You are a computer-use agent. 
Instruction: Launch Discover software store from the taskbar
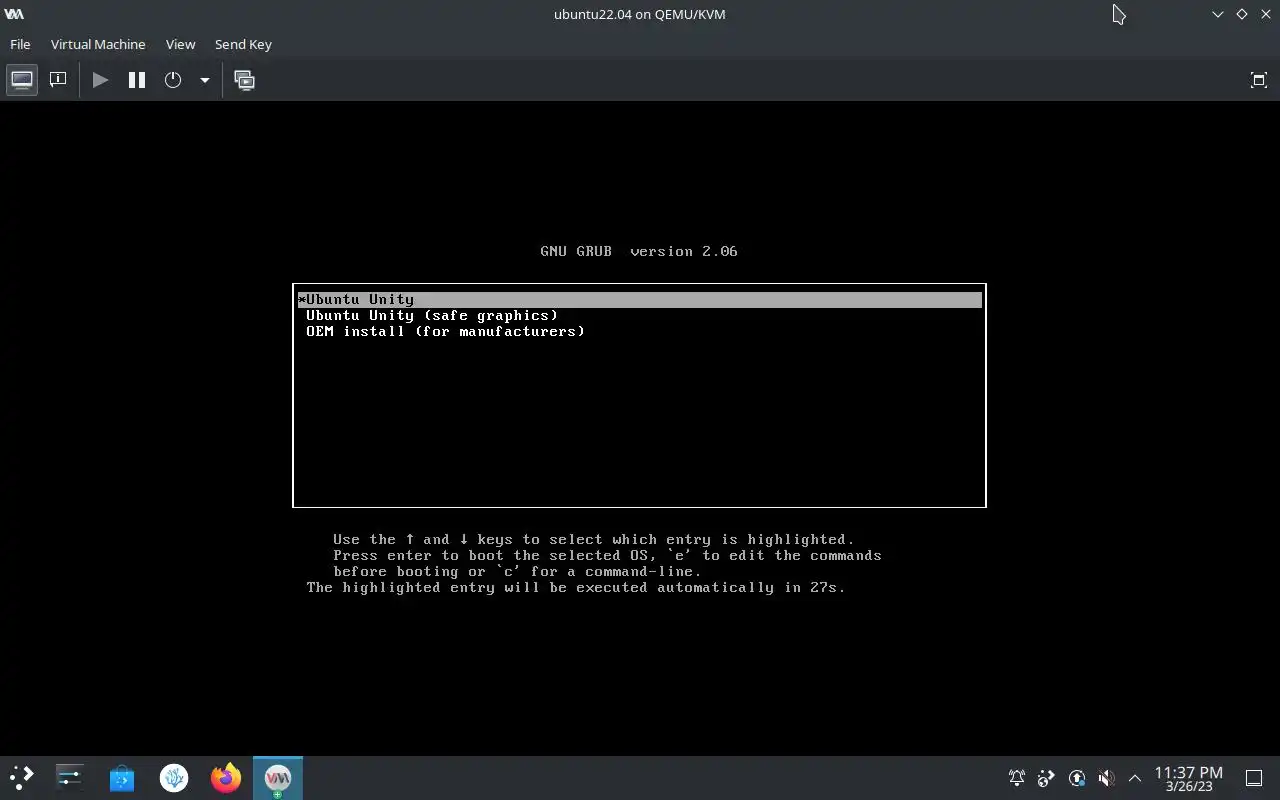coord(122,777)
